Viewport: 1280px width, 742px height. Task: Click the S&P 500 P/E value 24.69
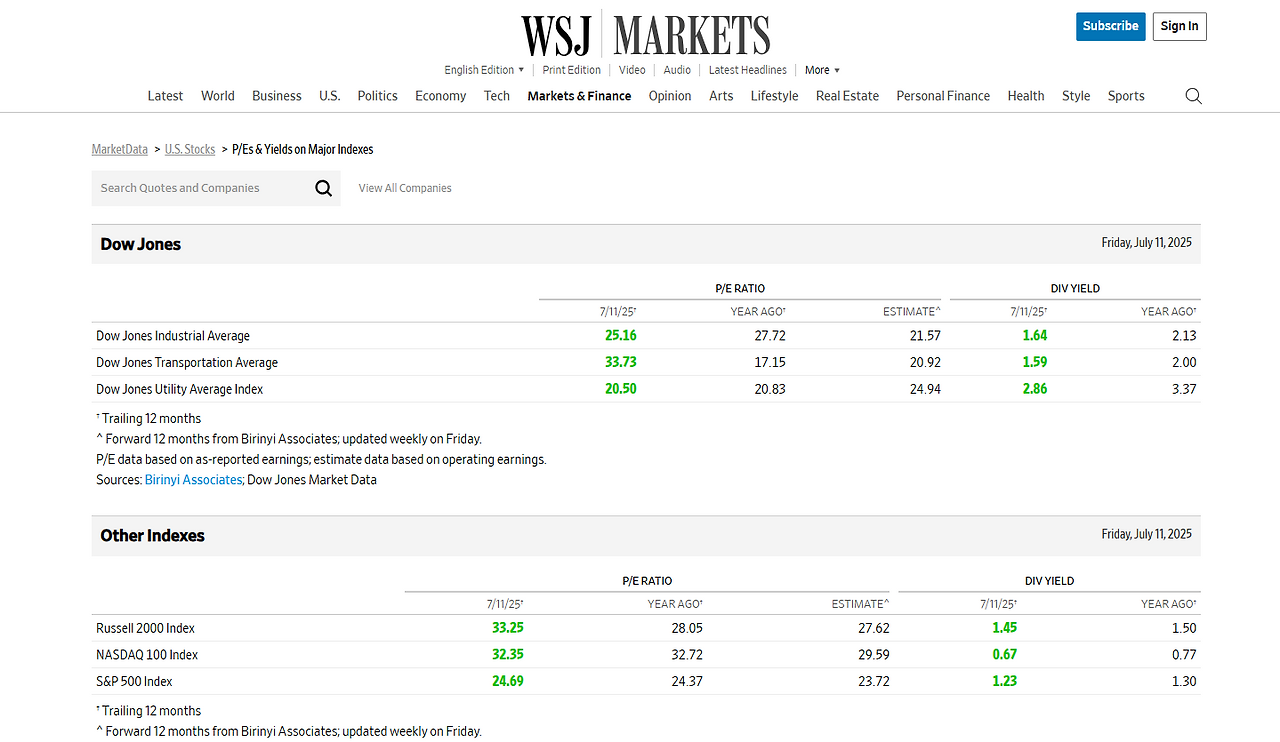[x=508, y=681]
